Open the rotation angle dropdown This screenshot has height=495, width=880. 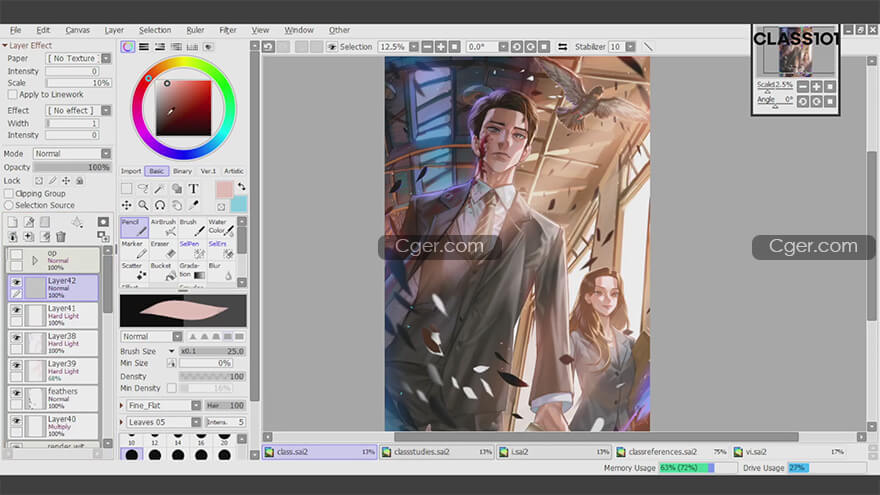[503, 47]
